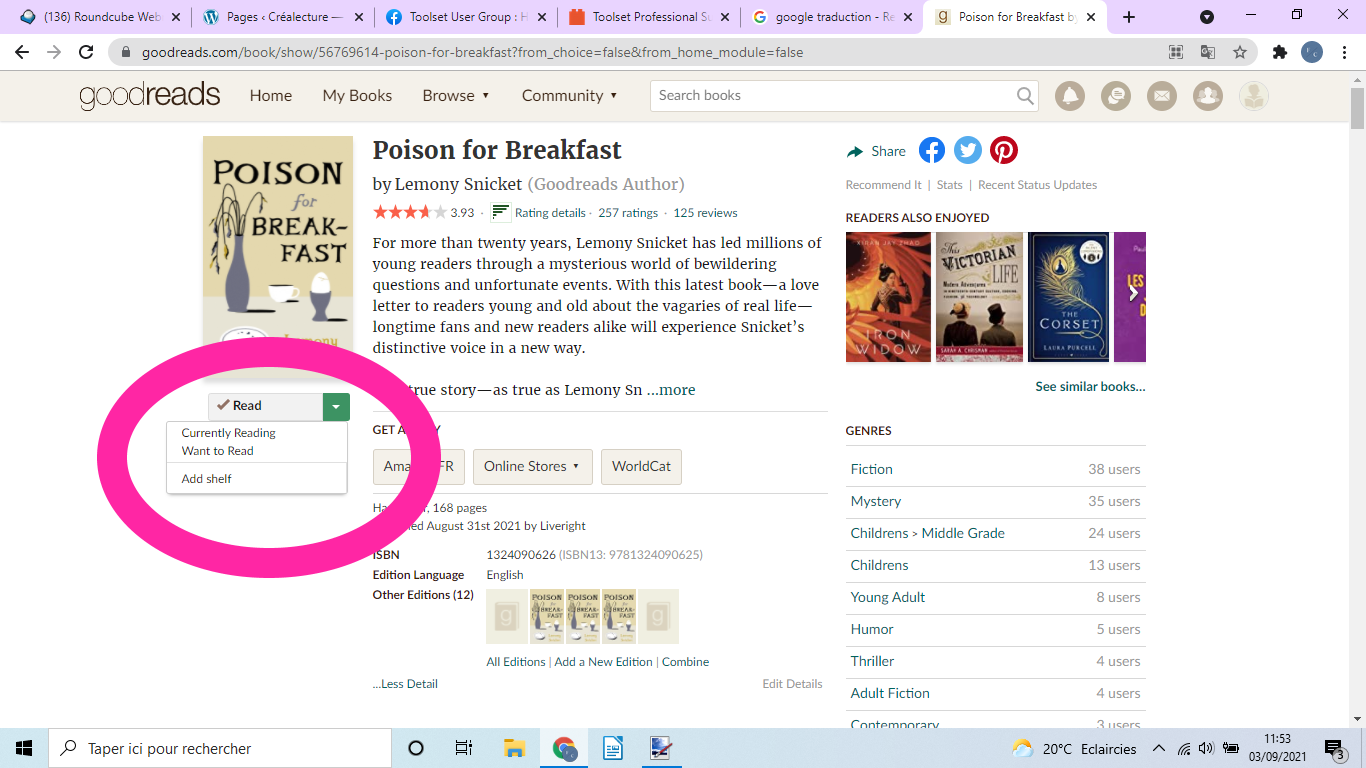Go back in browser history

click(22, 52)
